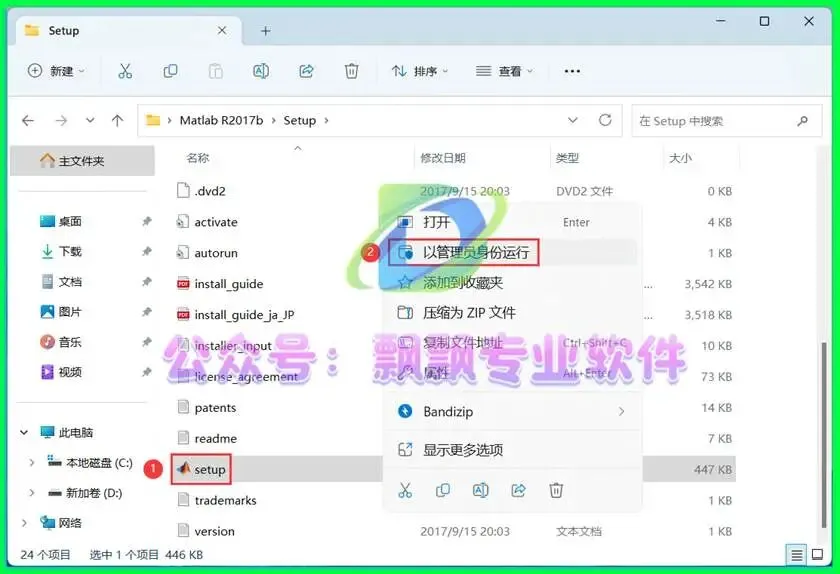
Task: Click Share icon in context menu bottom row
Action: click(x=519, y=490)
